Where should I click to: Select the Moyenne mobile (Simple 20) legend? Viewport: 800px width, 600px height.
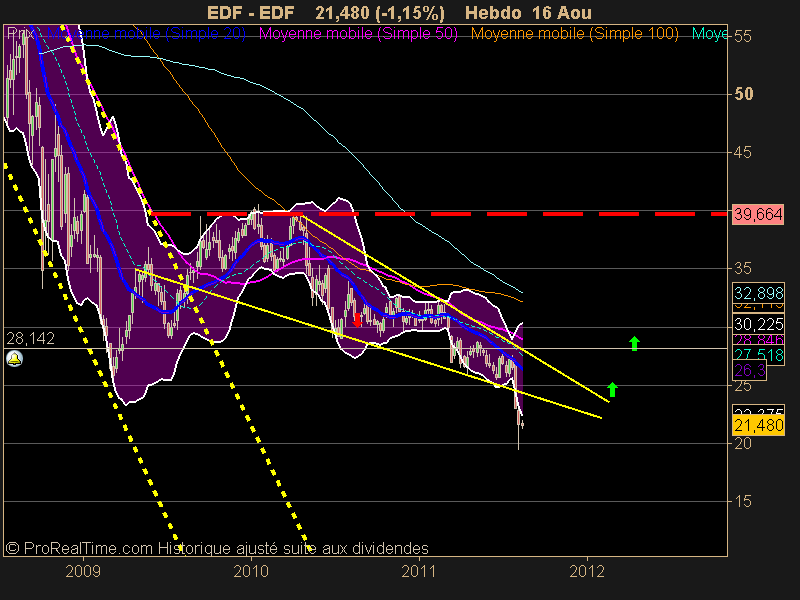click(x=147, y=34)
